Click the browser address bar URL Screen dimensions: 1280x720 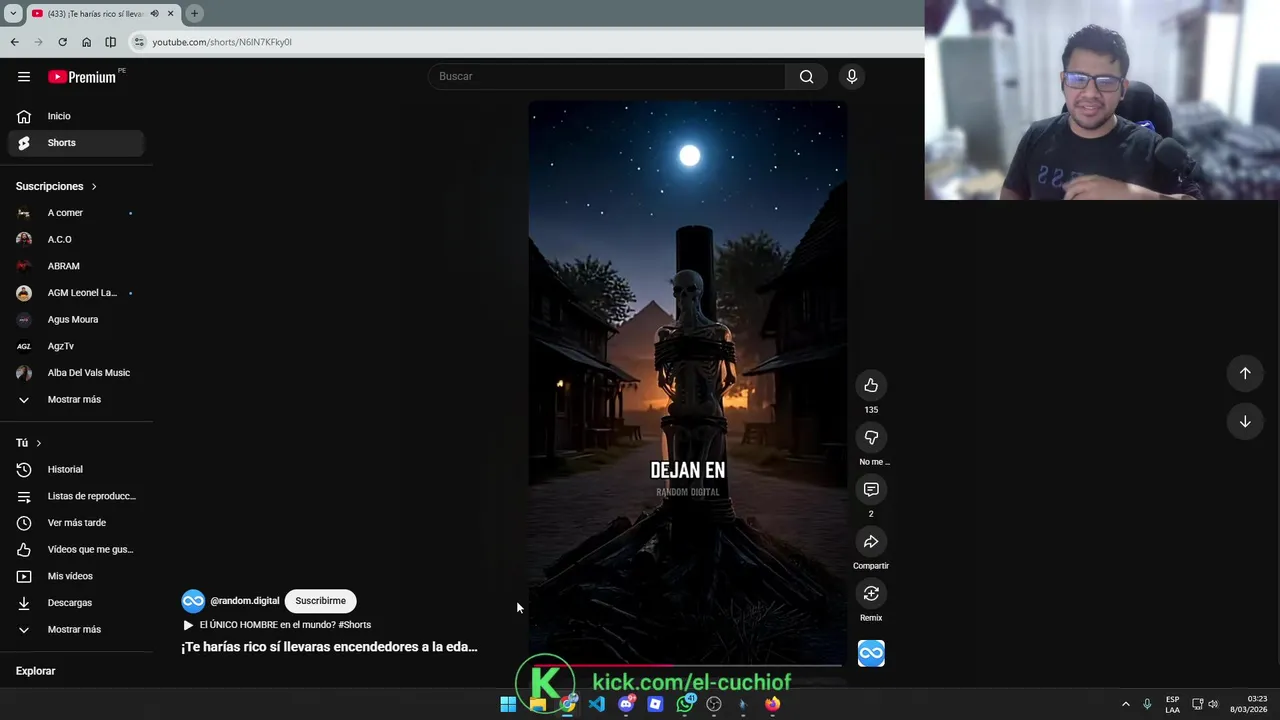[x=222, y=42]
